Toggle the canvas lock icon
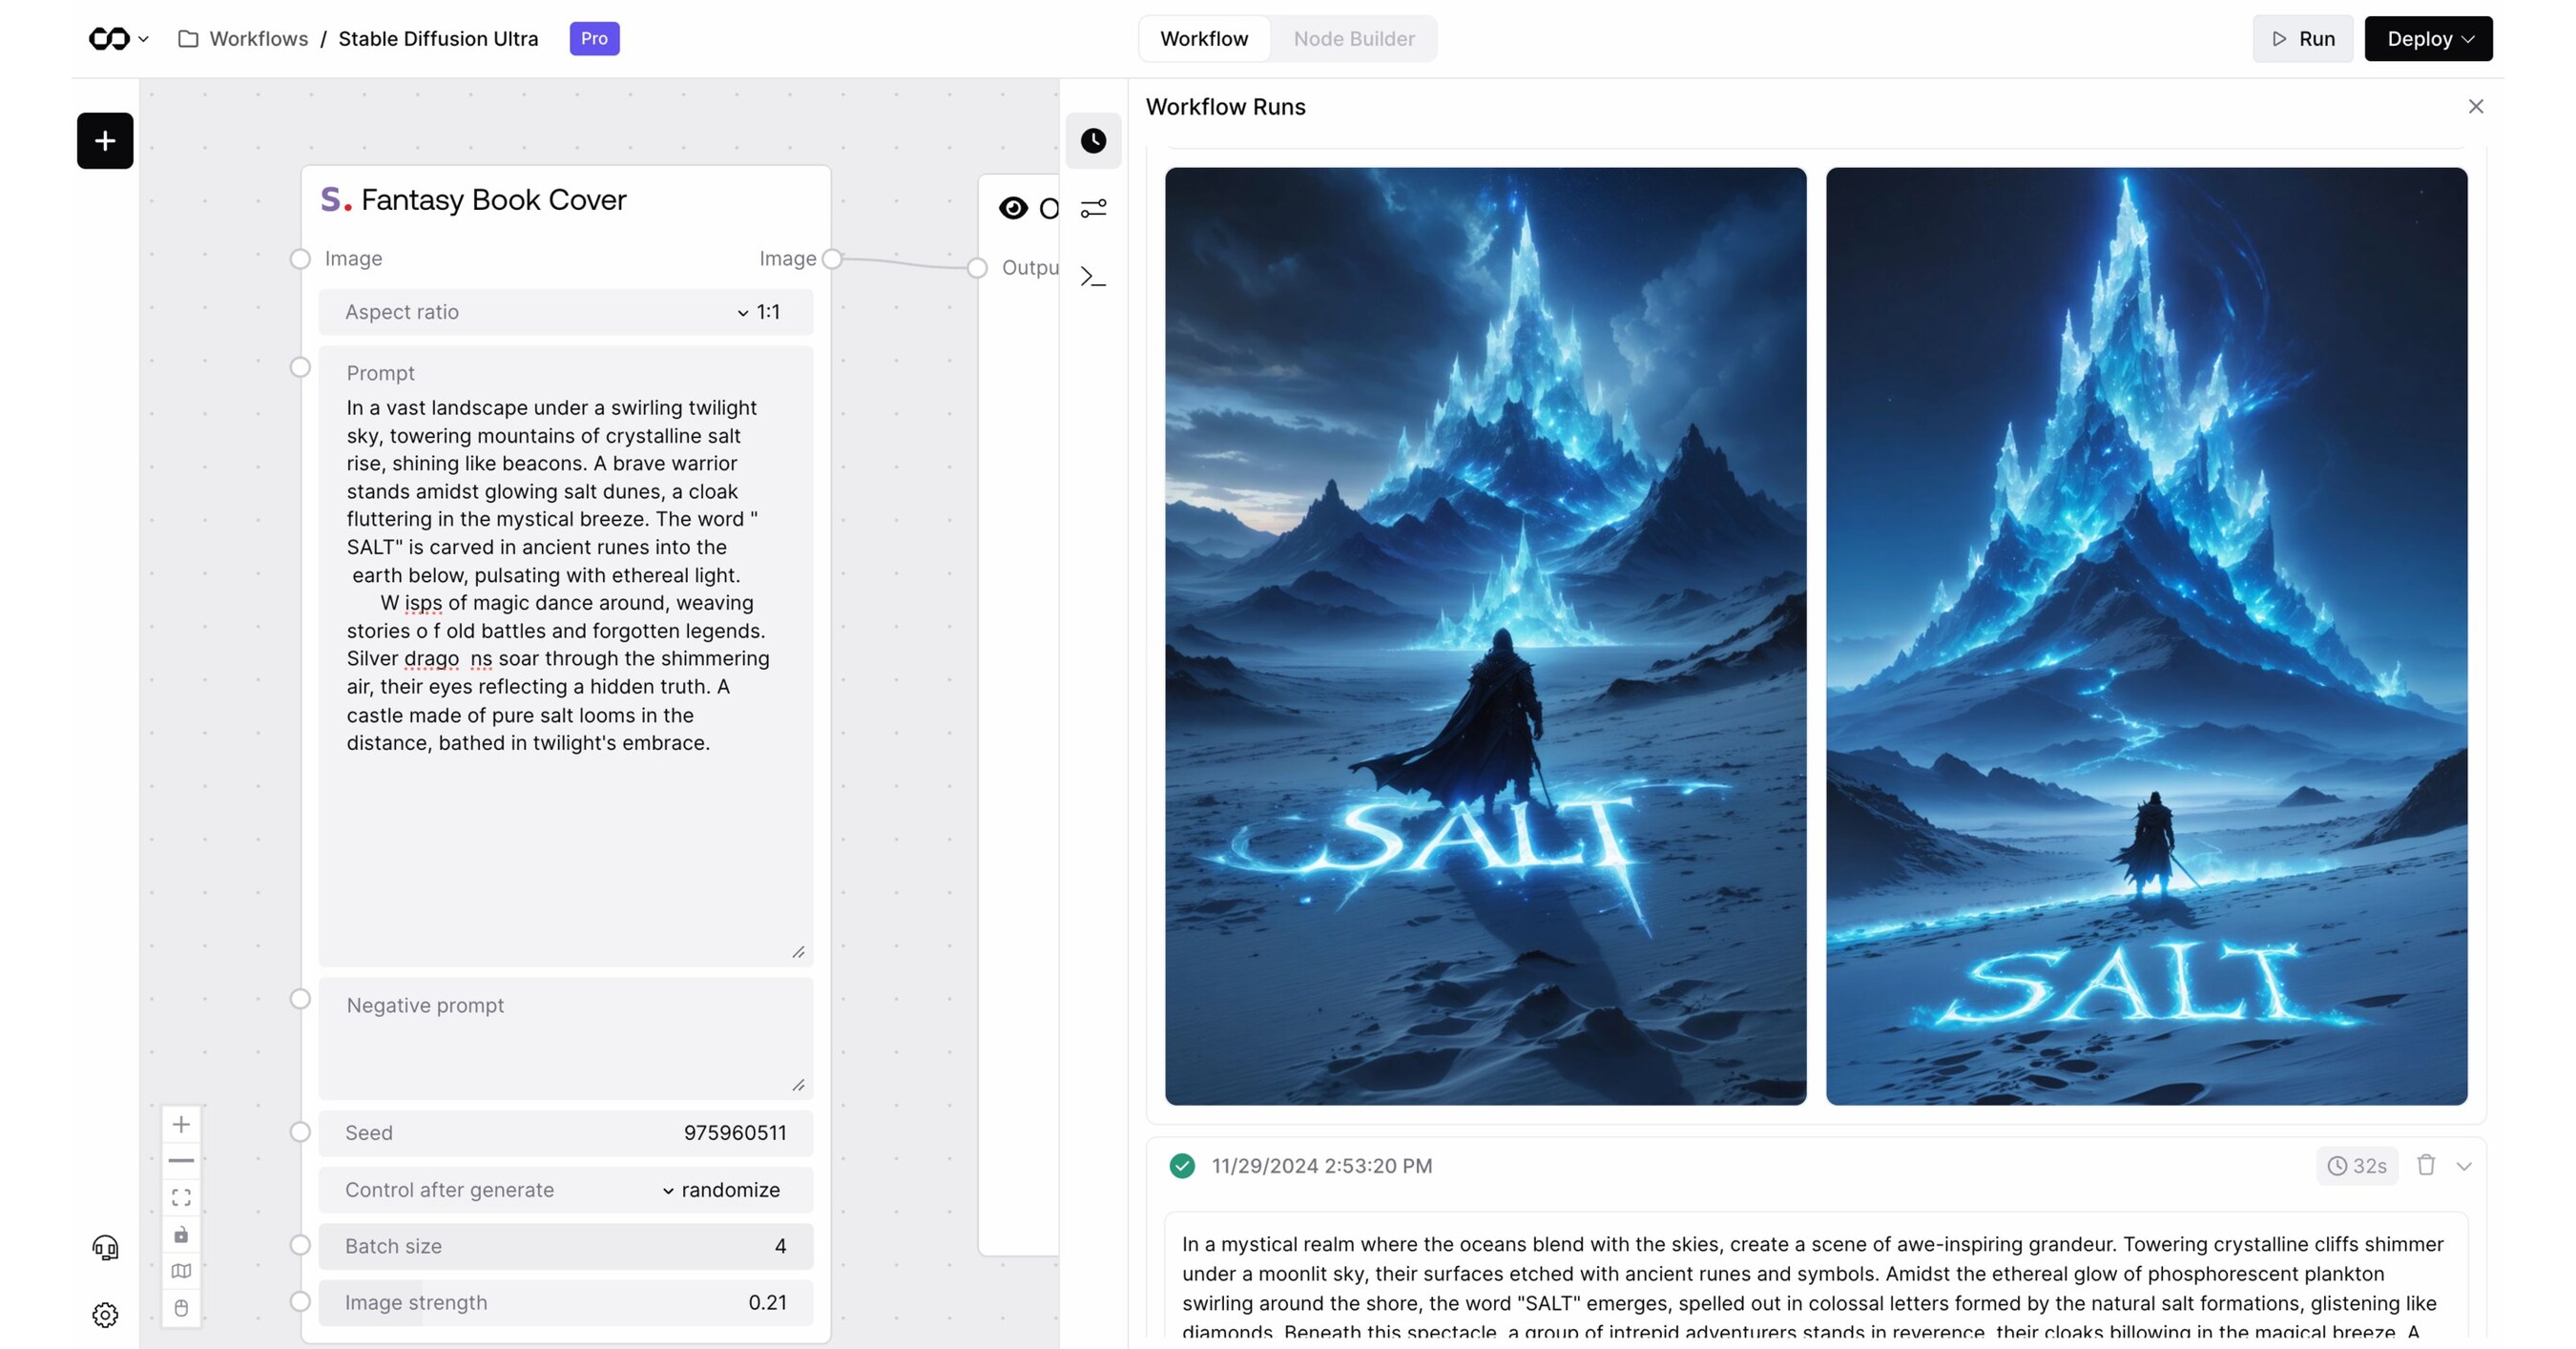The height and width of the screenshot is (1349, 2576). pyautogui.click(x=181, y=1235)
